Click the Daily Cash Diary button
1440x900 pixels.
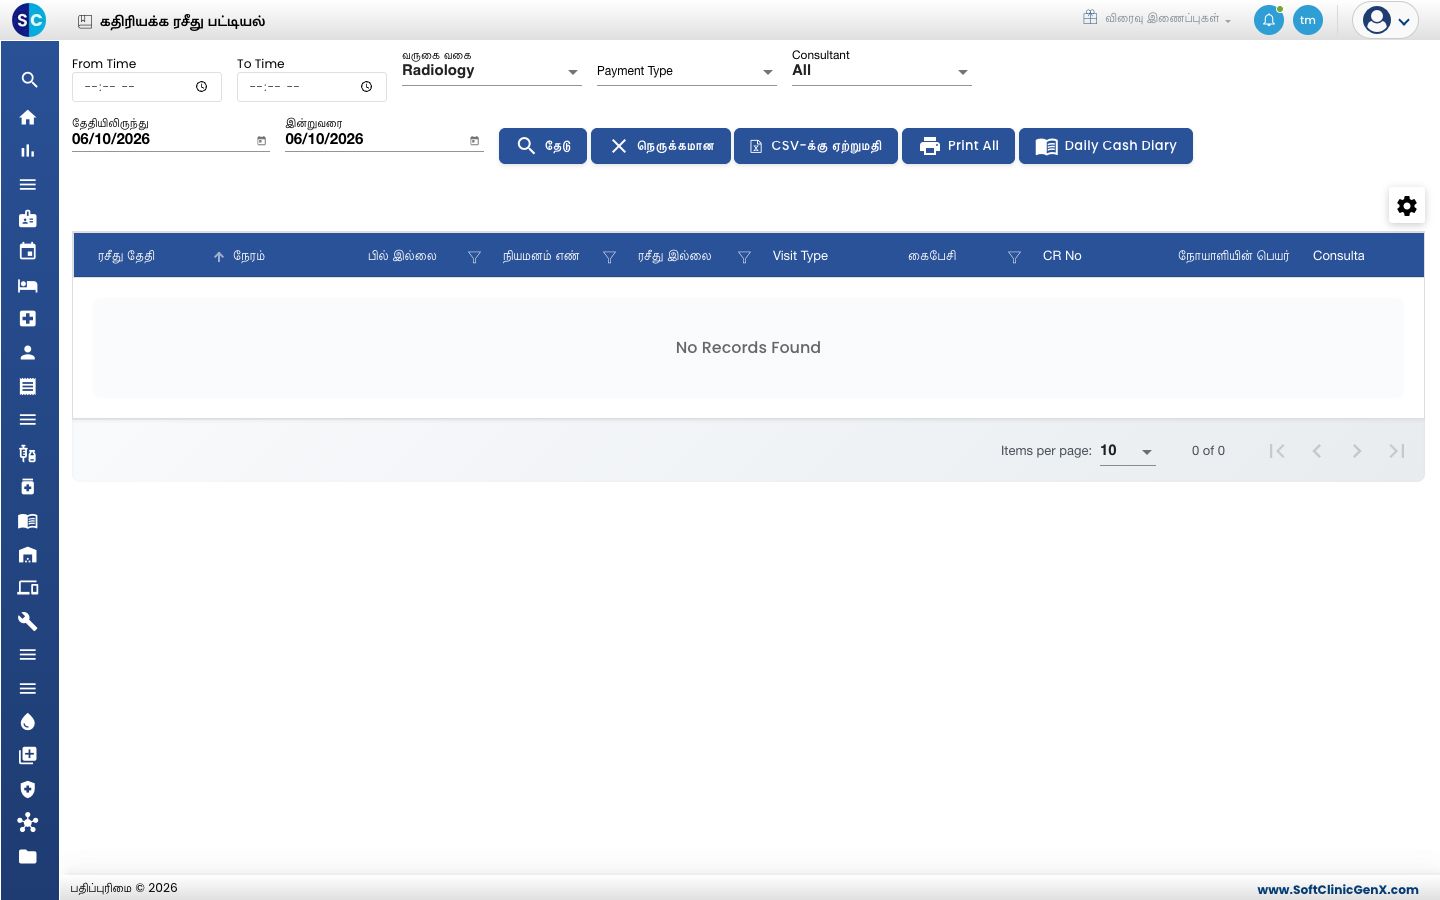point(1105,146)
